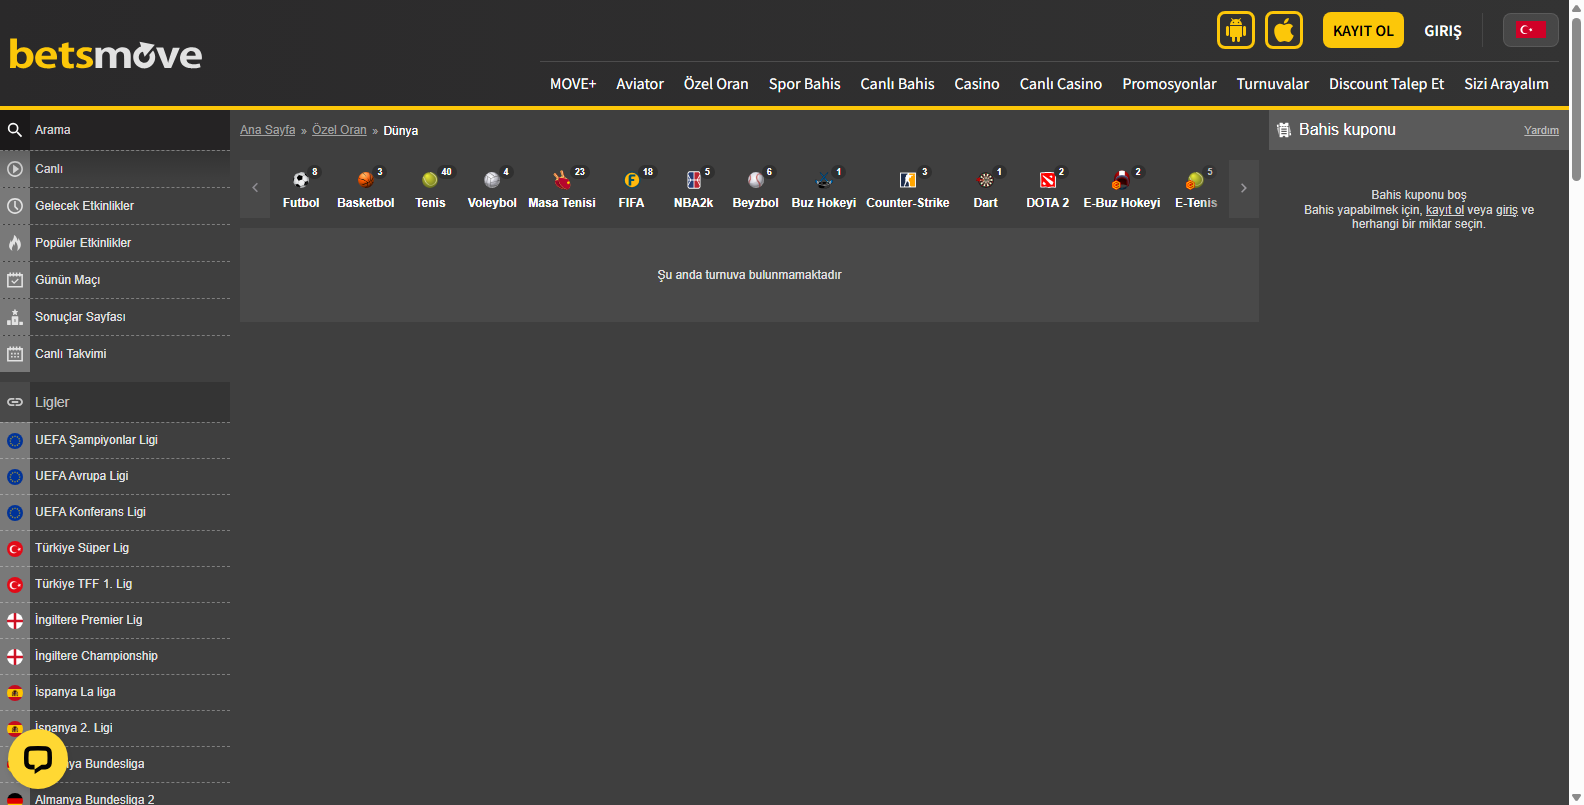
Task: Open İspanya 2. Ligi league
Action: point(115,728)
